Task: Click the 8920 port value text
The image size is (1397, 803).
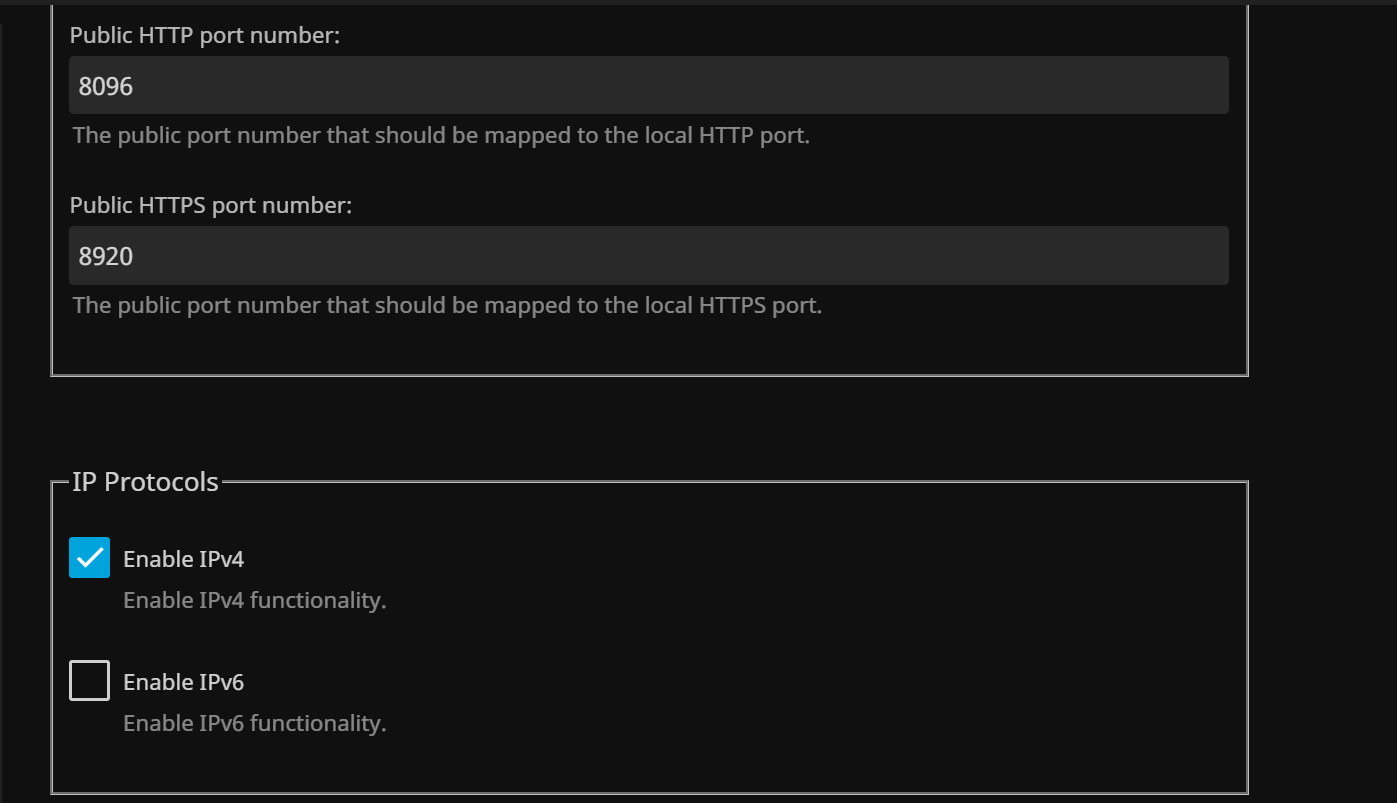Action: (106, 256)
